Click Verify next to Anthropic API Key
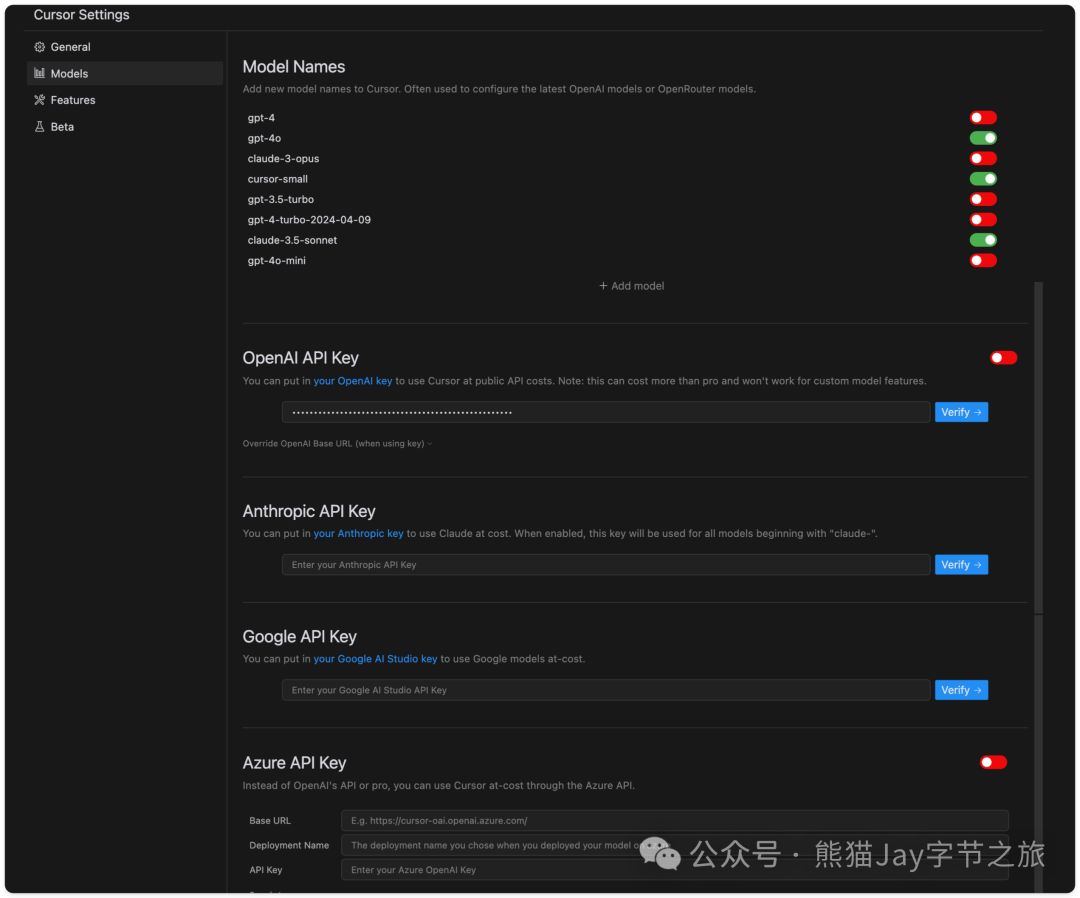Image resolution: width=1080 pixels, height=898 pixels. [960, 564]
